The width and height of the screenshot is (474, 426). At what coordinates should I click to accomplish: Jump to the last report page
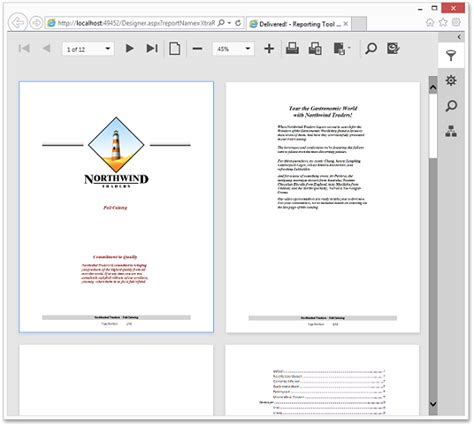click(152, 49)
